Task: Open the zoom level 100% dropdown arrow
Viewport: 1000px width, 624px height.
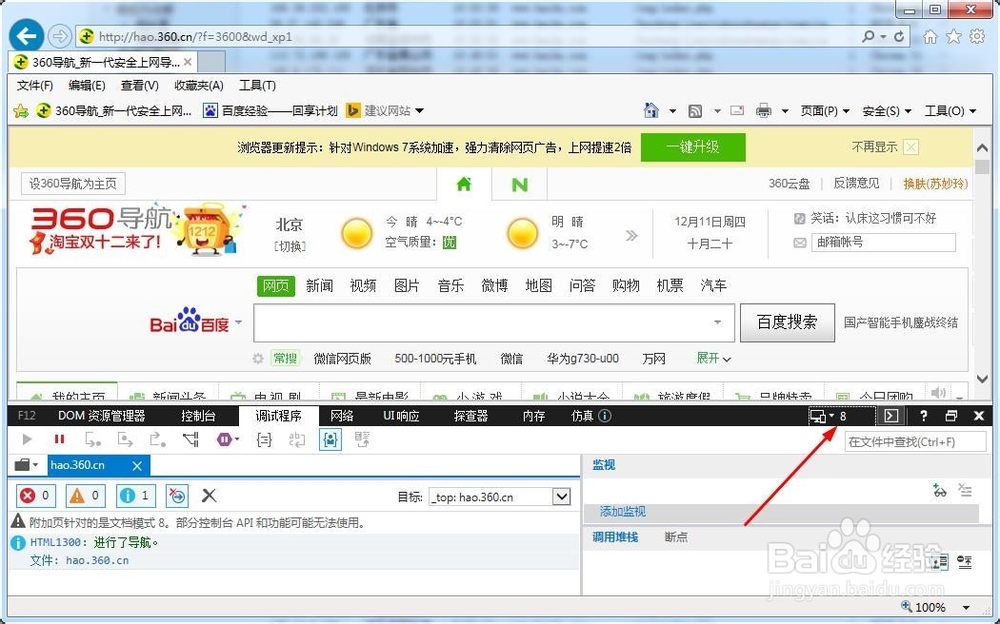Action: (966, 607)
